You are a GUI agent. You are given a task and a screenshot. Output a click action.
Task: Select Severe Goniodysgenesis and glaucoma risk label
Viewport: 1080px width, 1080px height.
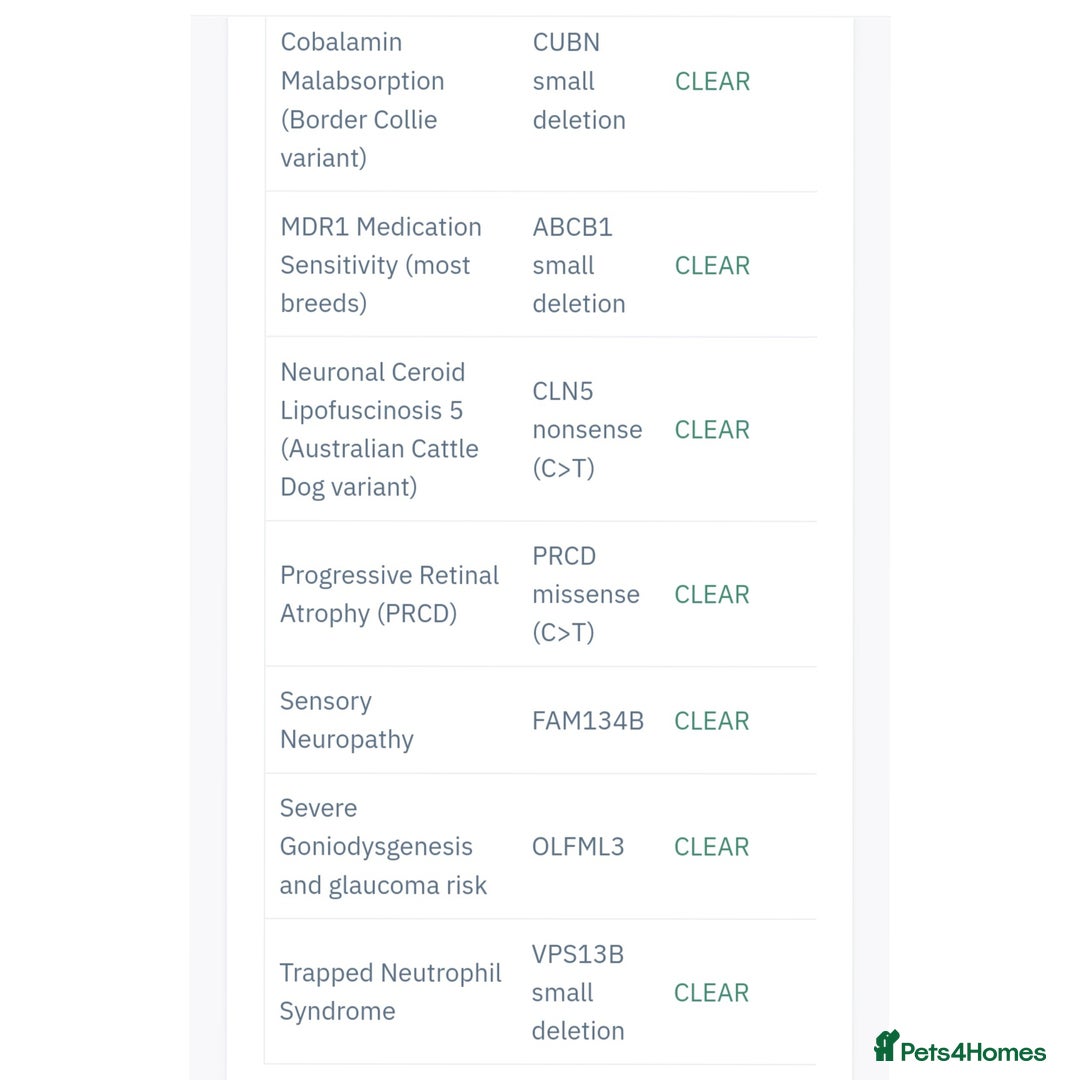(383, 847)
